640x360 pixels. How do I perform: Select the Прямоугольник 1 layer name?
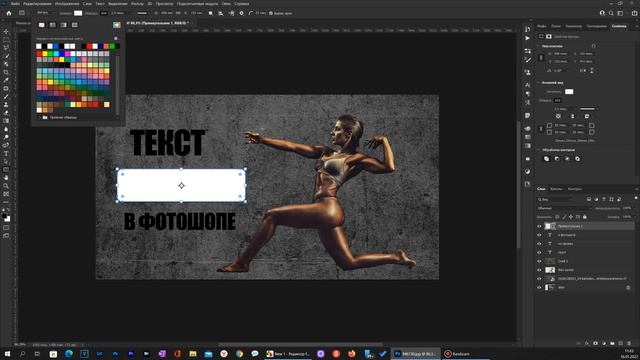570,226
